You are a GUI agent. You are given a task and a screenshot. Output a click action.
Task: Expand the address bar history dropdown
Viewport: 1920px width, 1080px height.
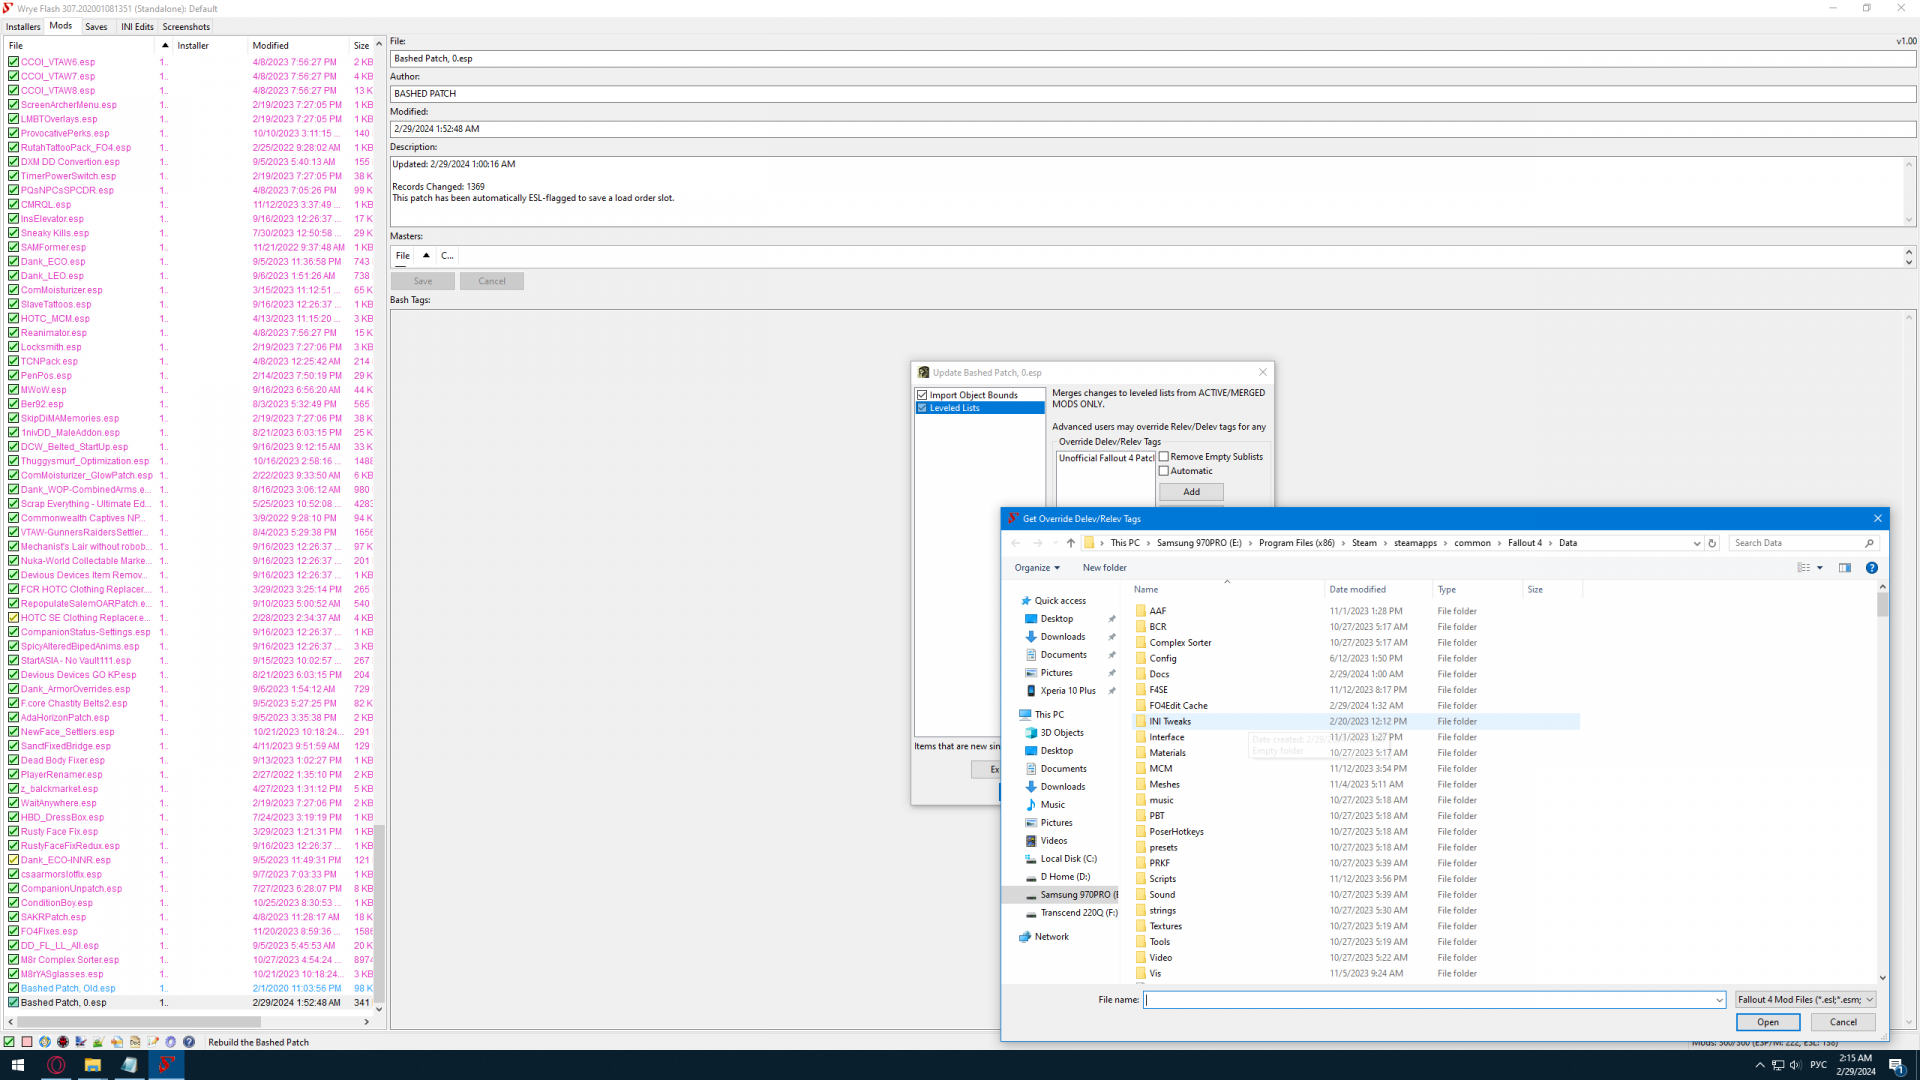tap(1697, 543)
